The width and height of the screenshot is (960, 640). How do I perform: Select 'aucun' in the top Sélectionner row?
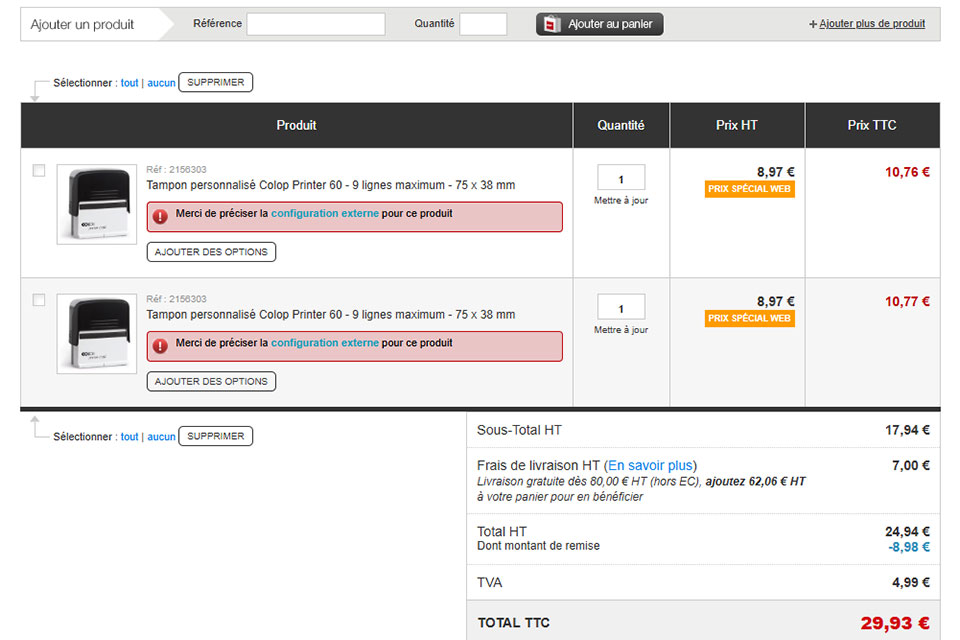(161, 83)
